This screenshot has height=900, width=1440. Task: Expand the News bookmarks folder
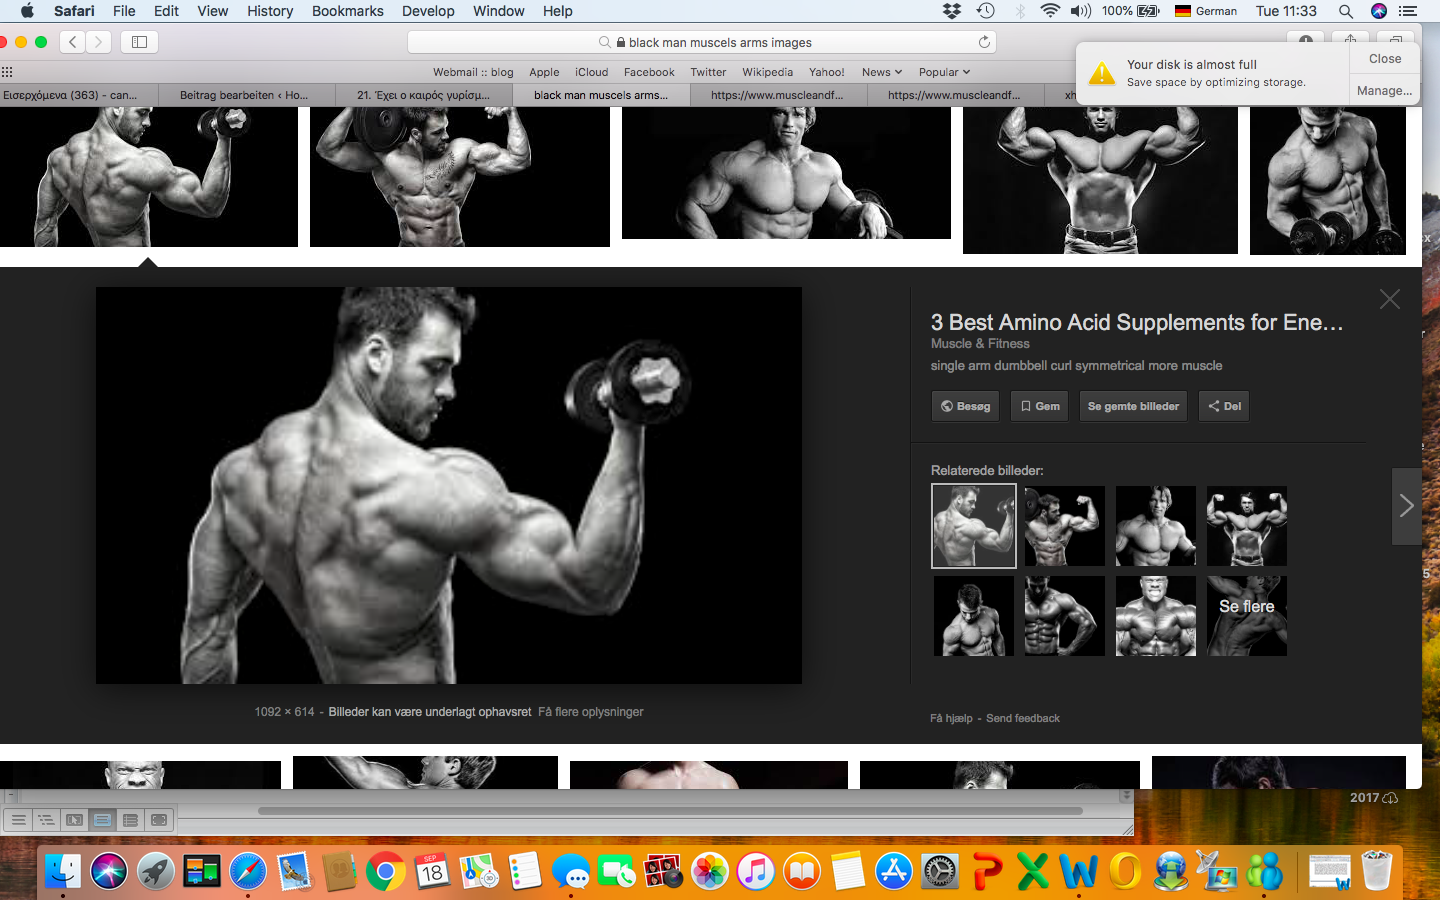(x=881, y=72)
